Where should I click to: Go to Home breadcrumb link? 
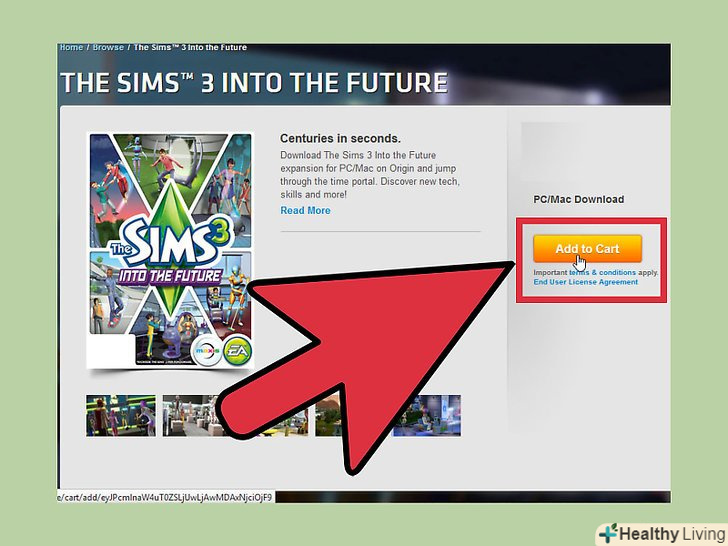(71, 47)
